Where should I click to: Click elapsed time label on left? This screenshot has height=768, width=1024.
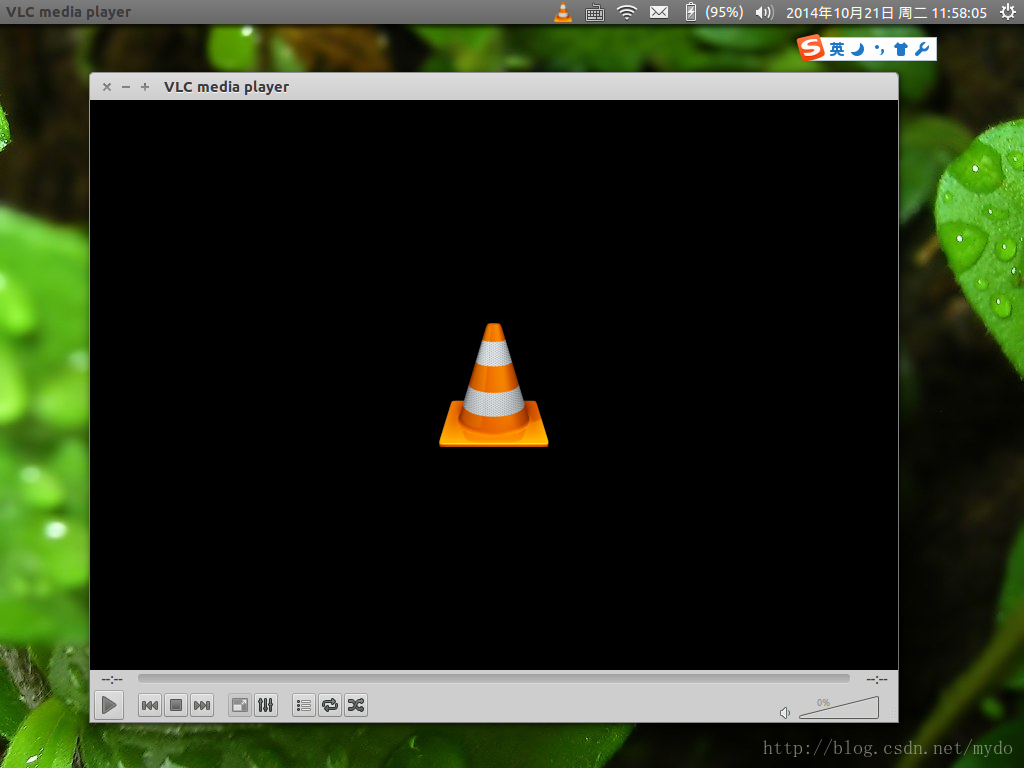point(112,679)
